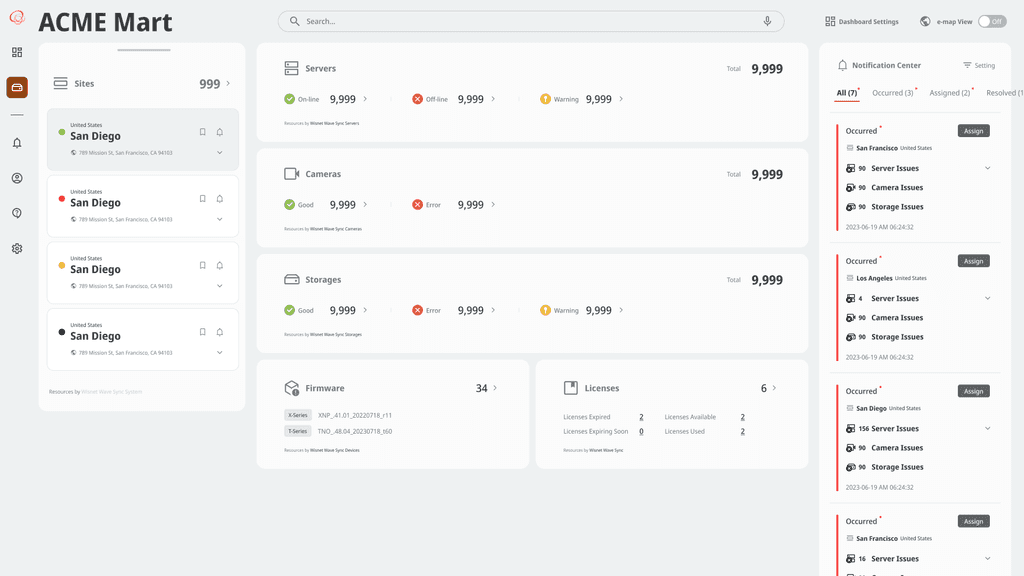Toggle the e-map View switch
1024x576 pixels.
click(992, 22)
